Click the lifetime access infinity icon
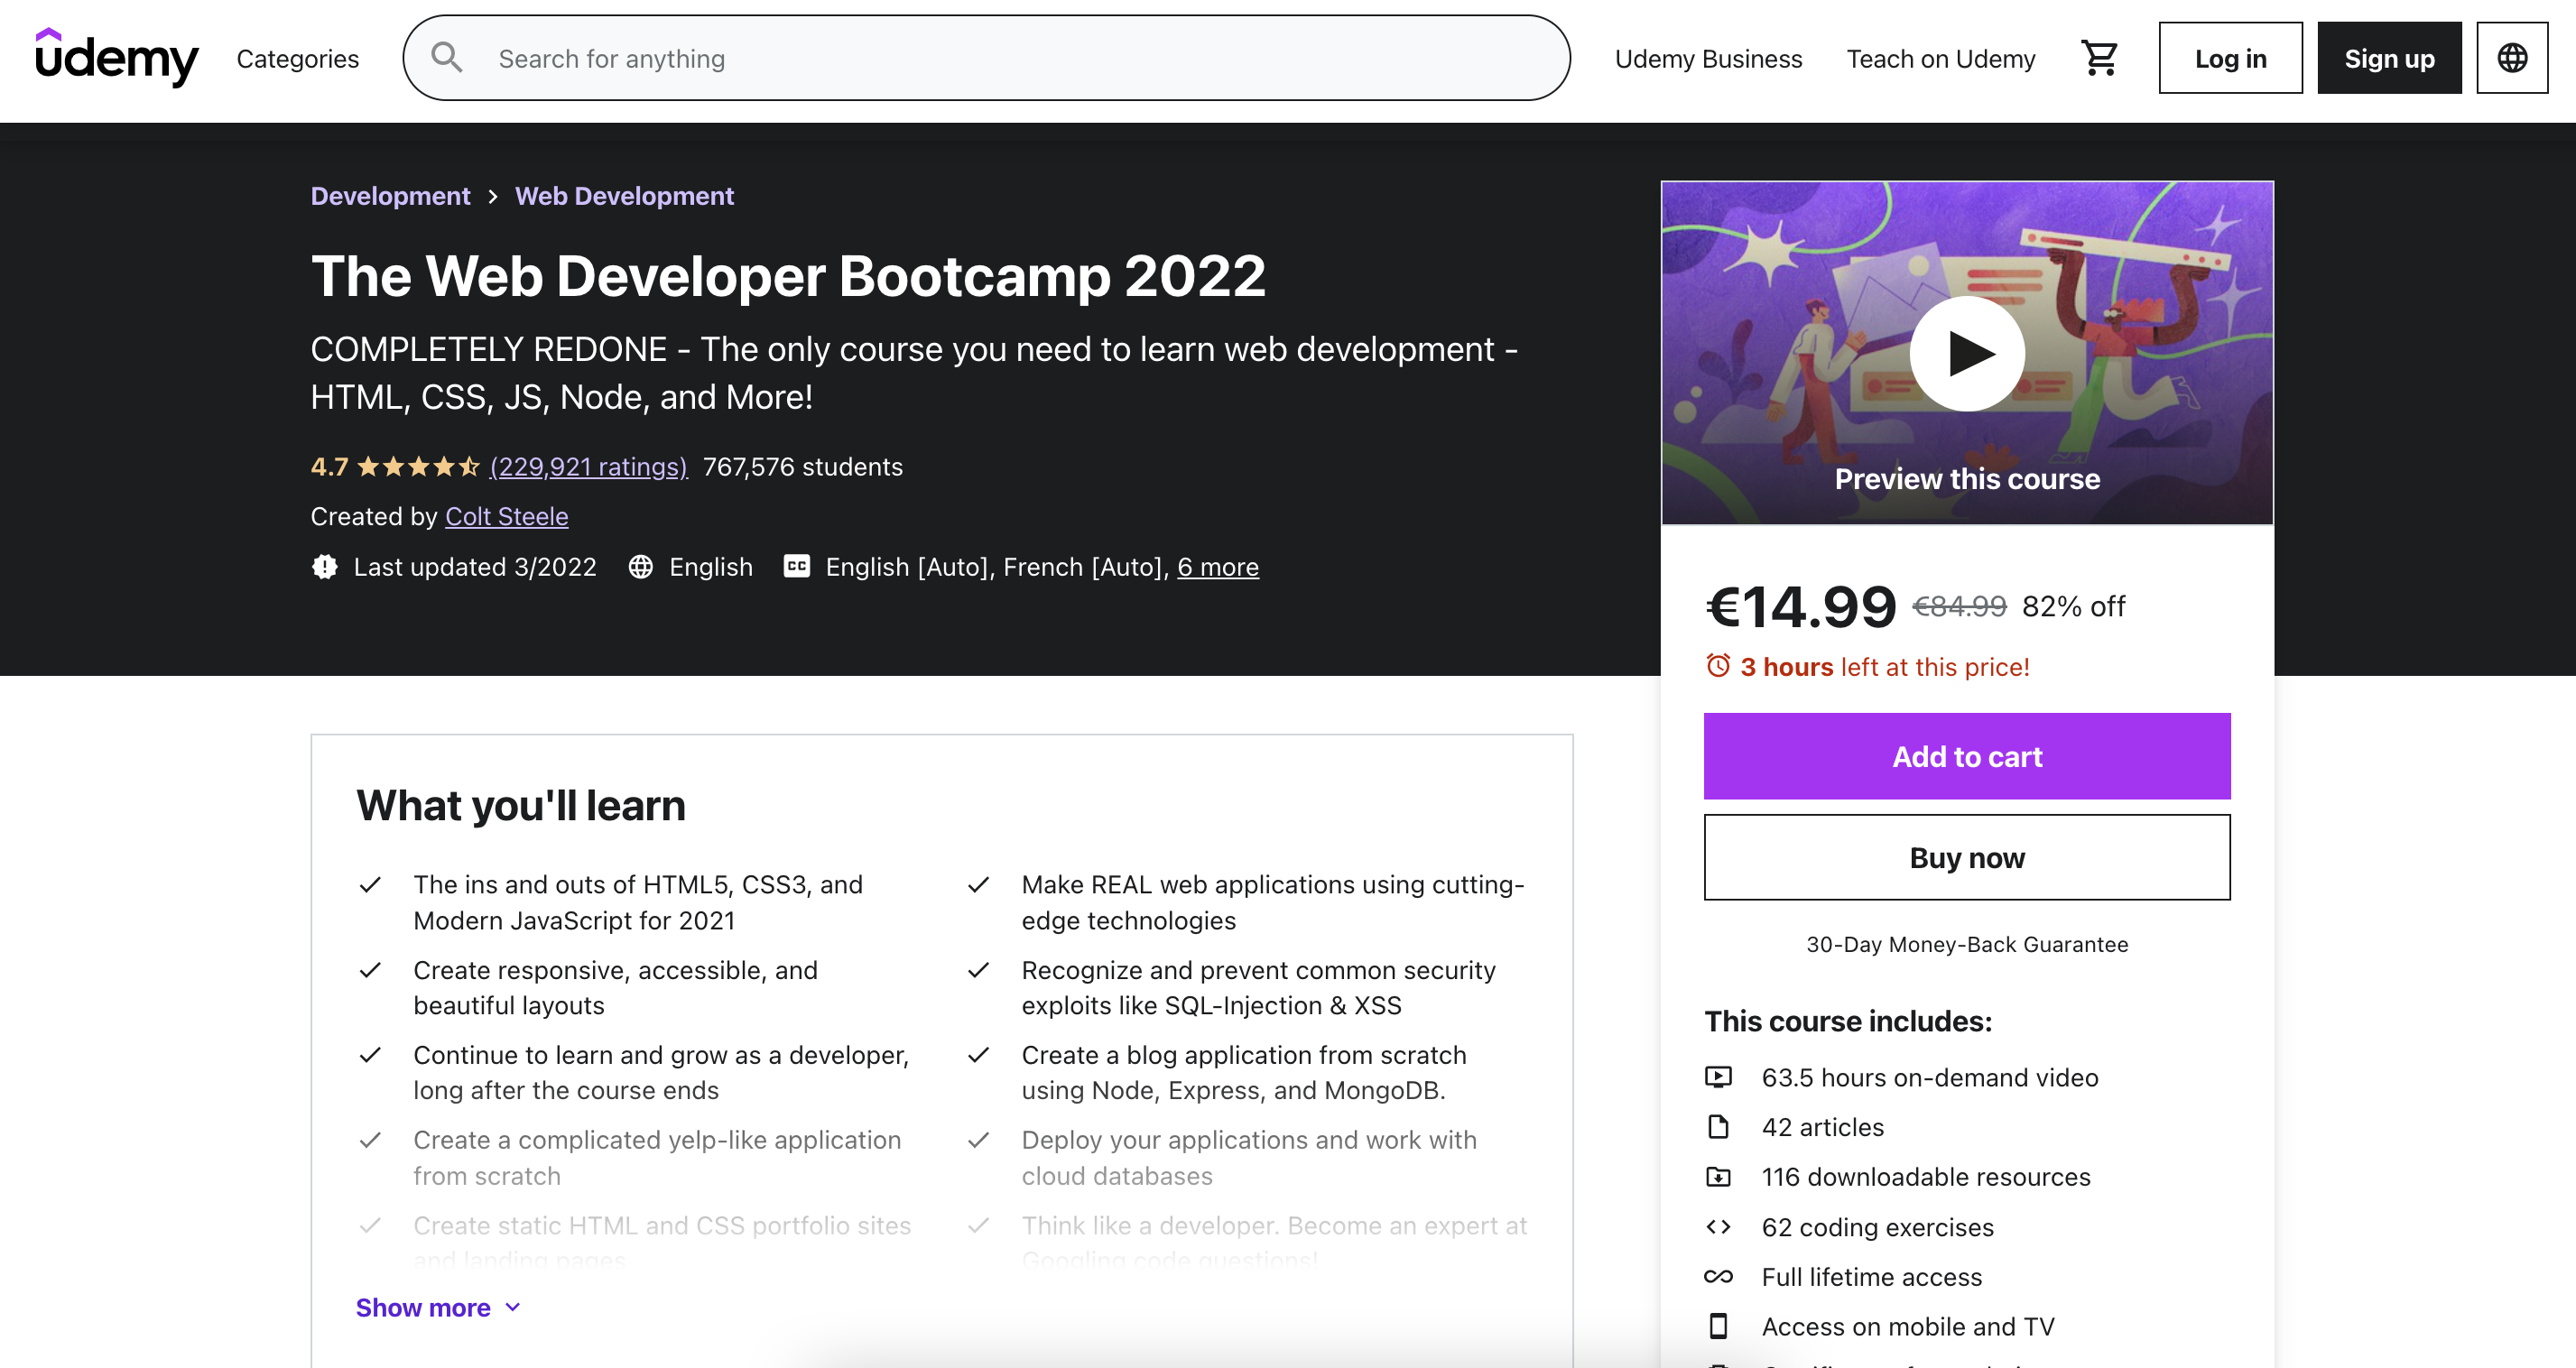This screenshot has height=1368, width=2576. point(1718,1277)
